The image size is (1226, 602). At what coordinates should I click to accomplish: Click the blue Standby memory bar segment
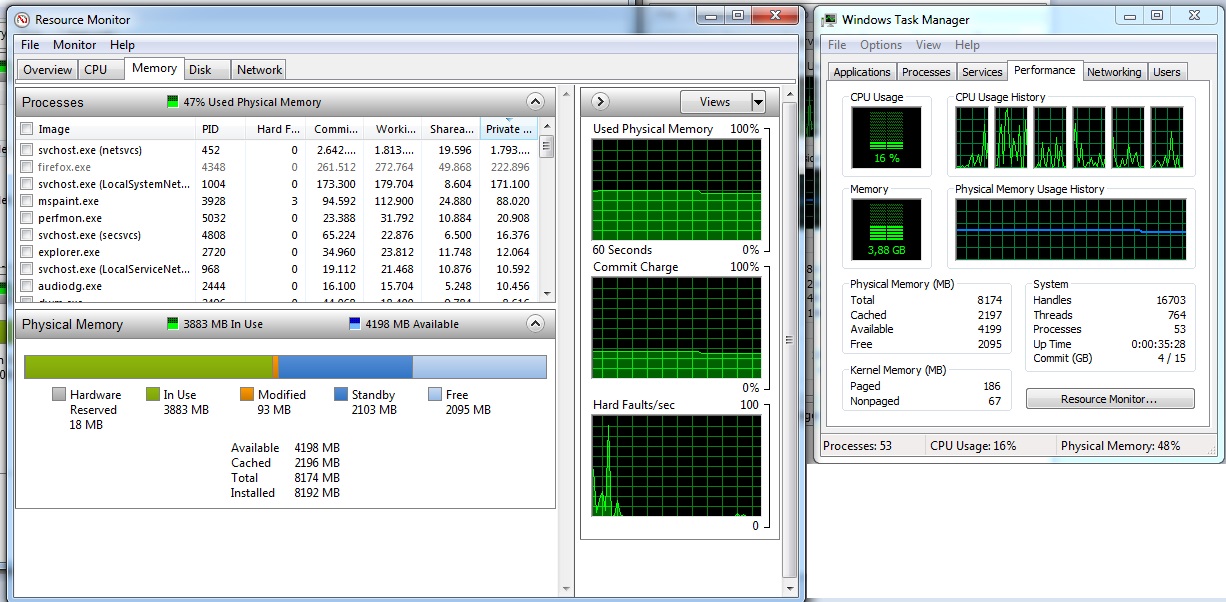(x=345, y=366)
